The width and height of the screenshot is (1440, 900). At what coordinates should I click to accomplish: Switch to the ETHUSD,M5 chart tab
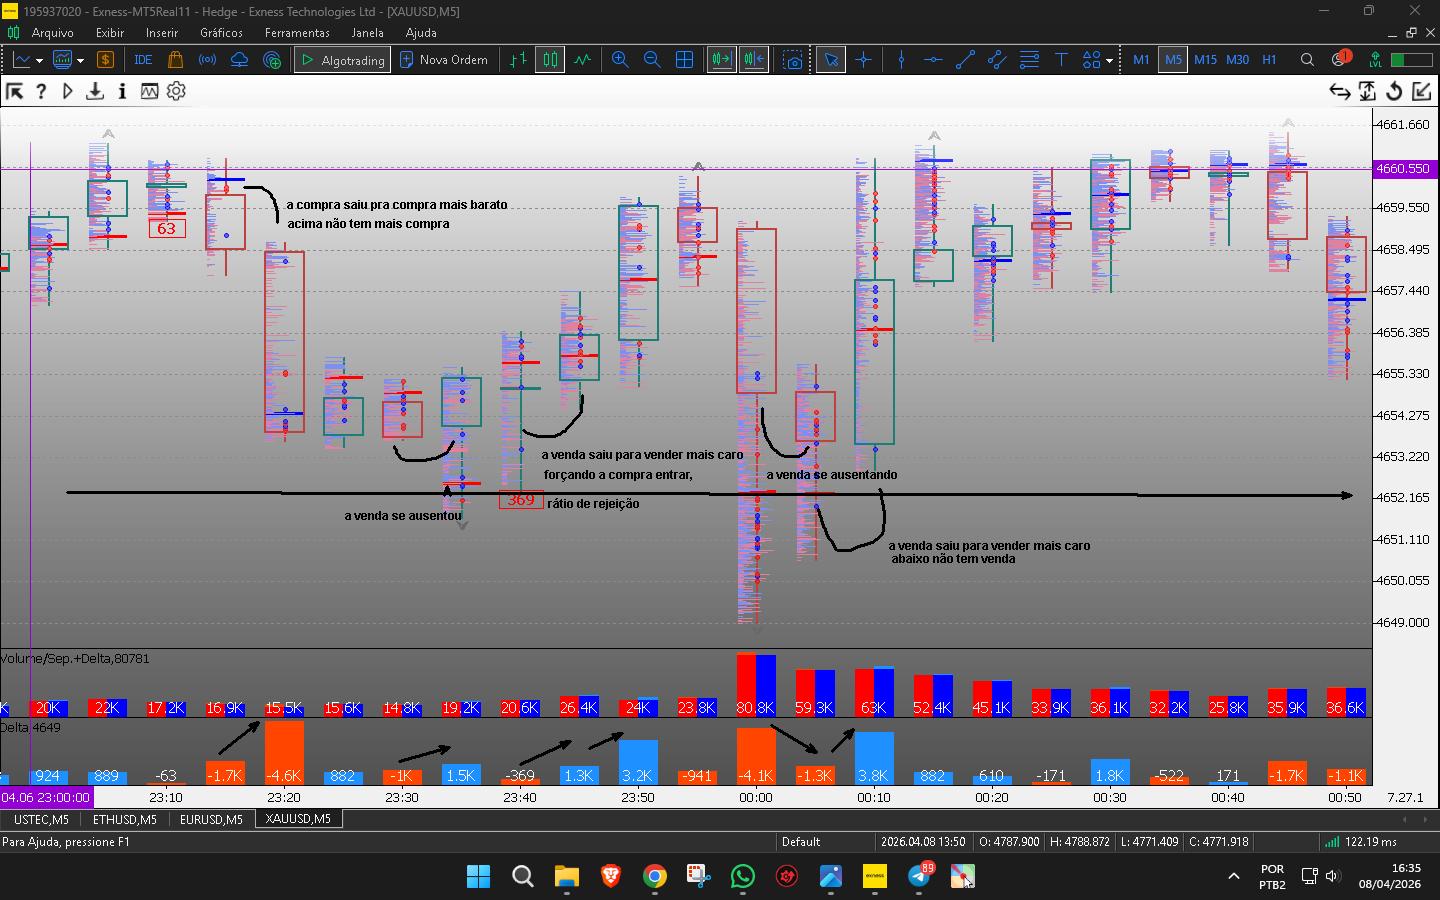[x=124, y=819]
